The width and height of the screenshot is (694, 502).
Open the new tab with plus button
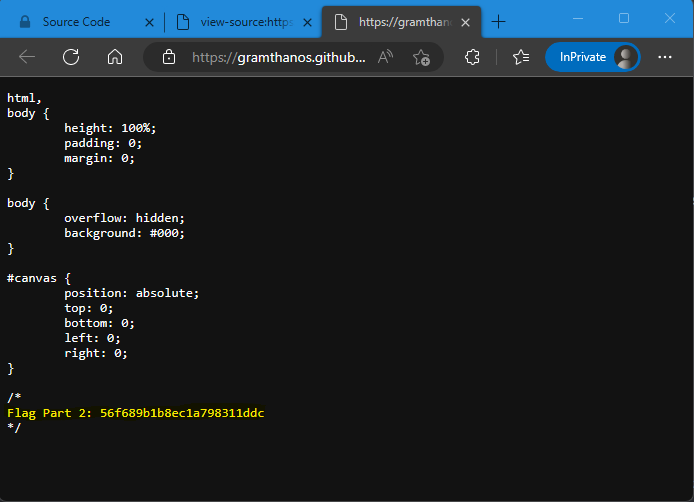pyautogui.click(x=499, y=21)
